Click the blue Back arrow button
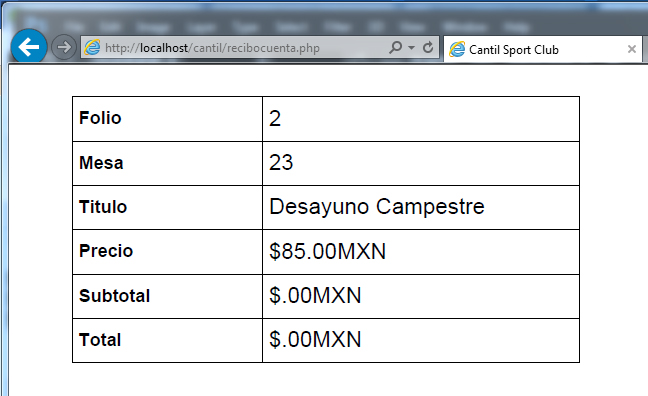 coord(29,47)
